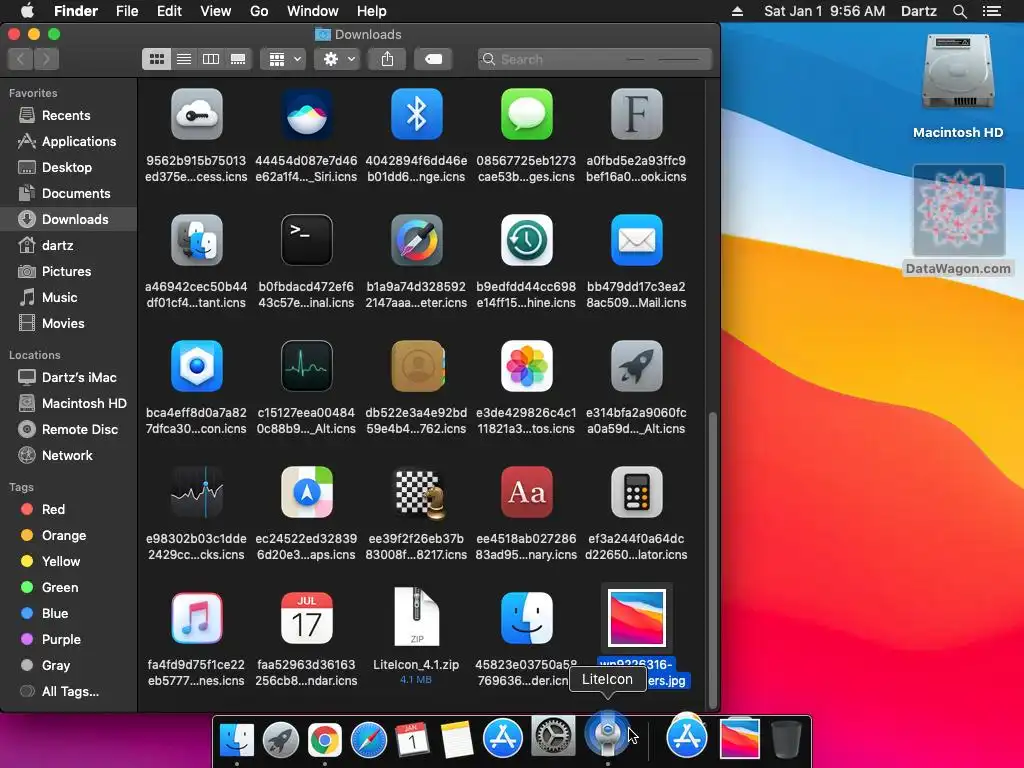Select the Launchpad rocket Alt icon file

(x=637, y=366)
